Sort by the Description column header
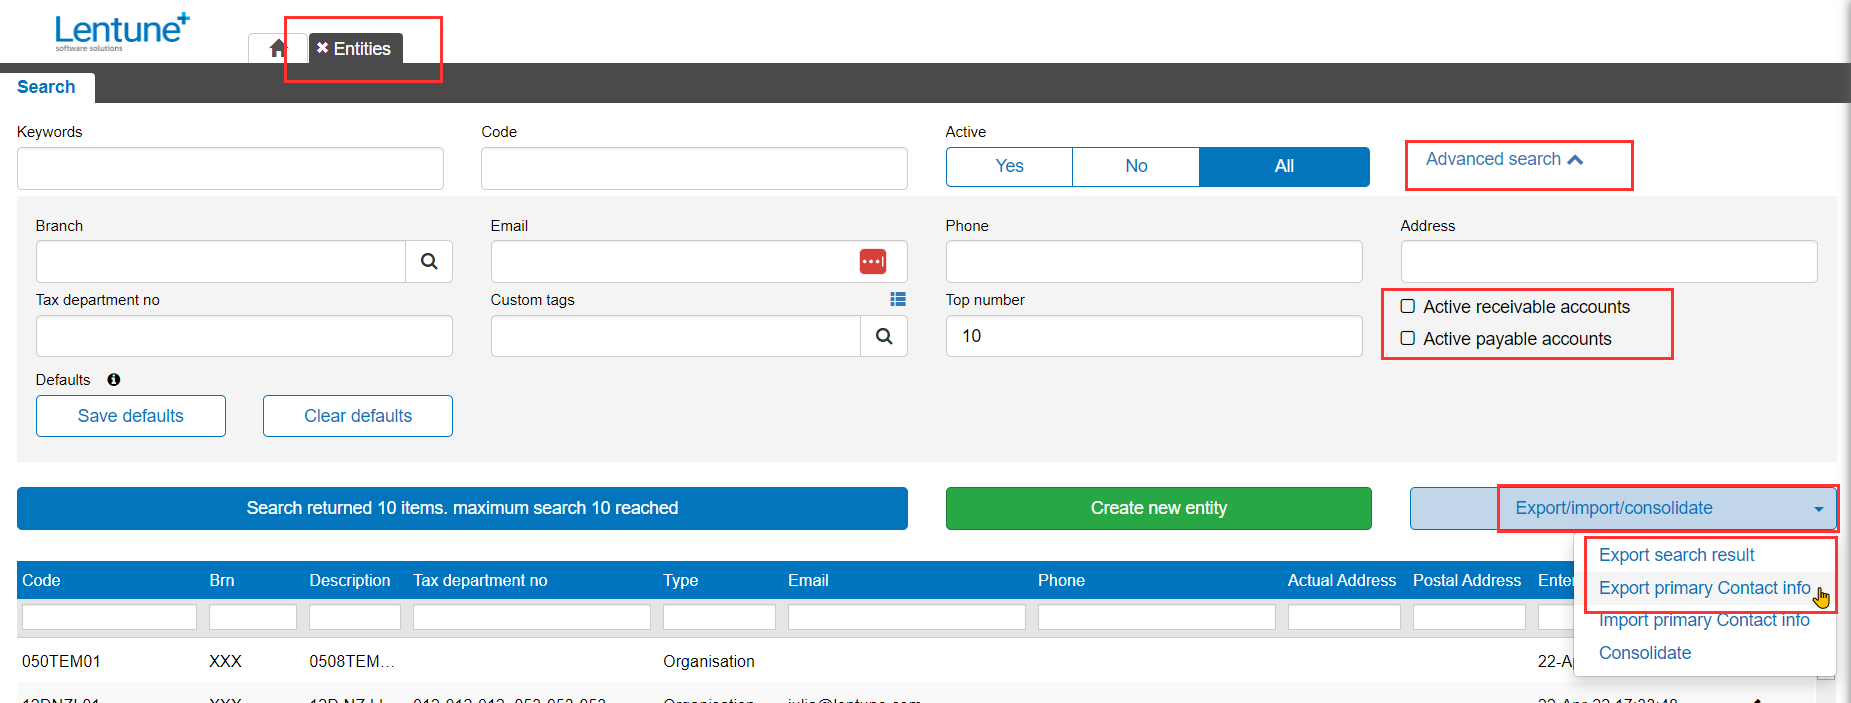The width and height of the screenshot is (1851, 703). pyautogui.click(x=350, y=580)
